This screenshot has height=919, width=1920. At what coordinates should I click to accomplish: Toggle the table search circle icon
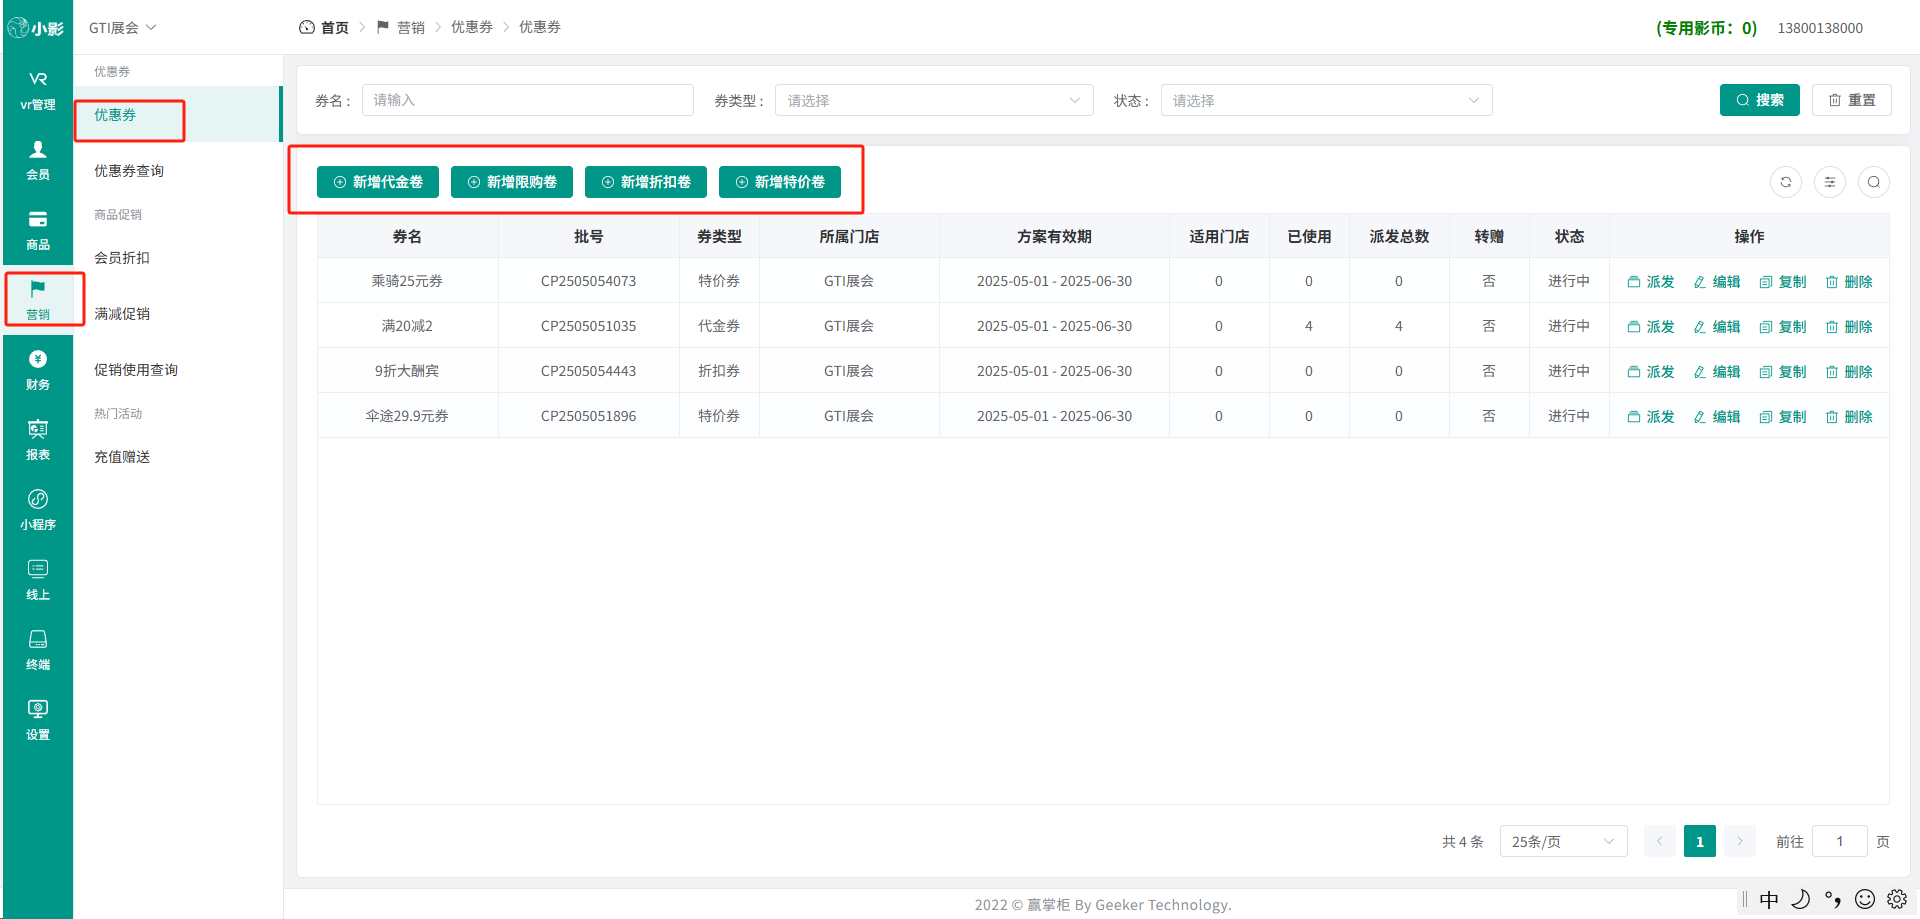coord(1874,182)
